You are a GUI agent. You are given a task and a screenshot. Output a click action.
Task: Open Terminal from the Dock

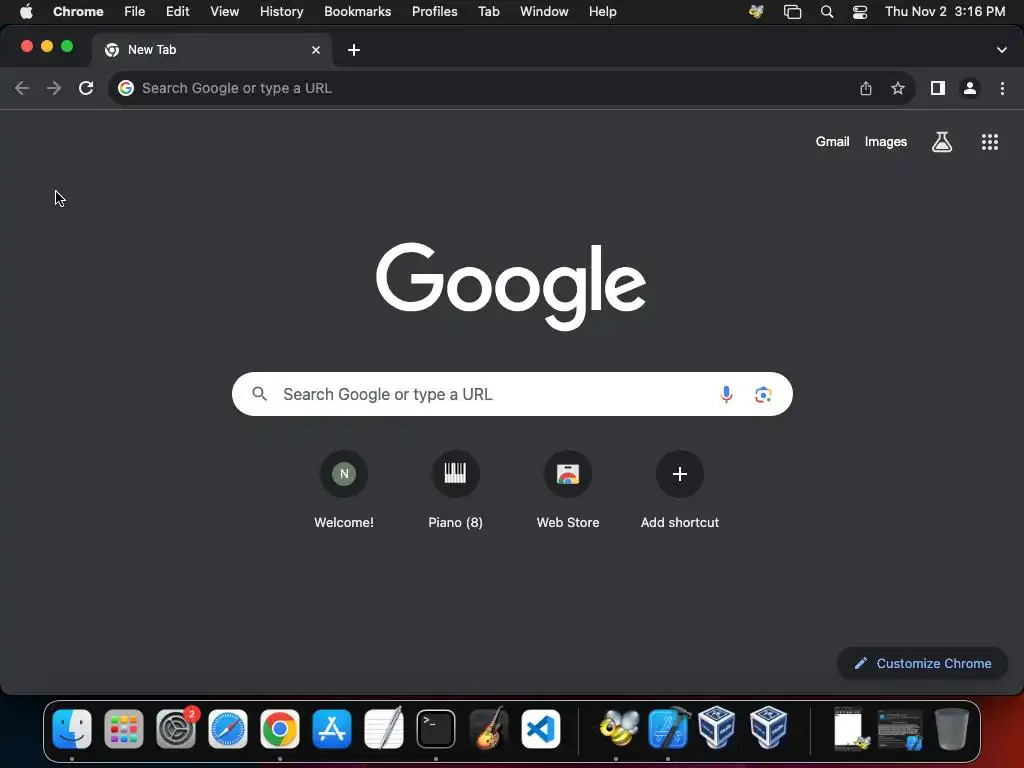coord(436,729)
